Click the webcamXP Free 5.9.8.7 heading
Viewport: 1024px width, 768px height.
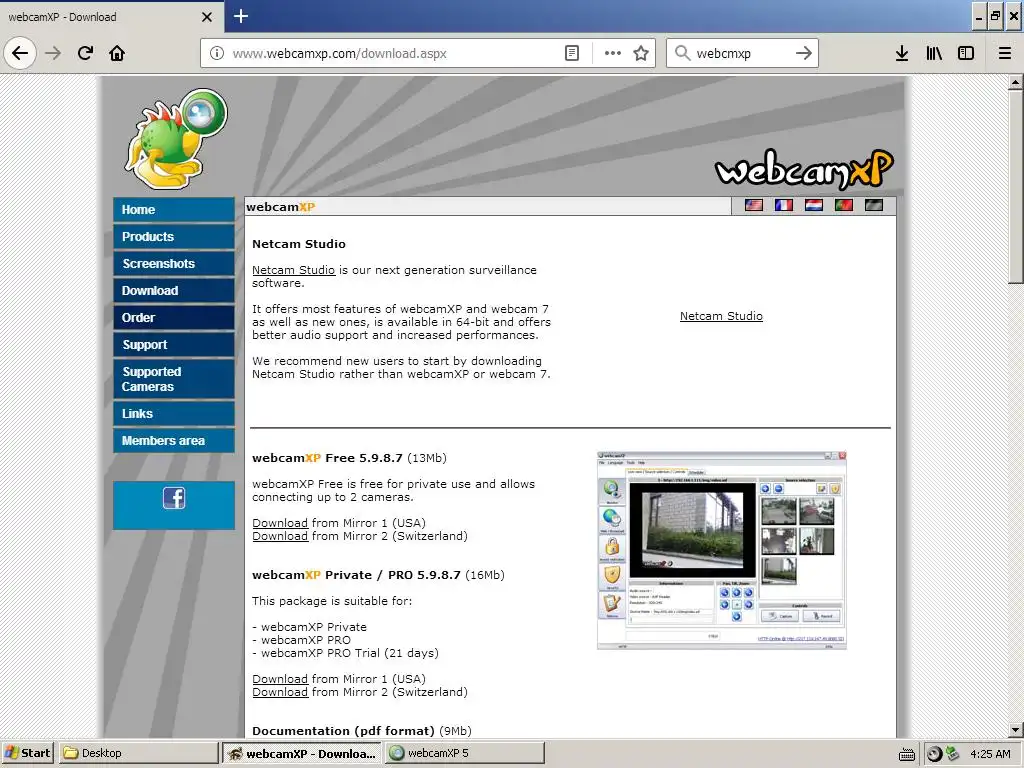(327, 458)
